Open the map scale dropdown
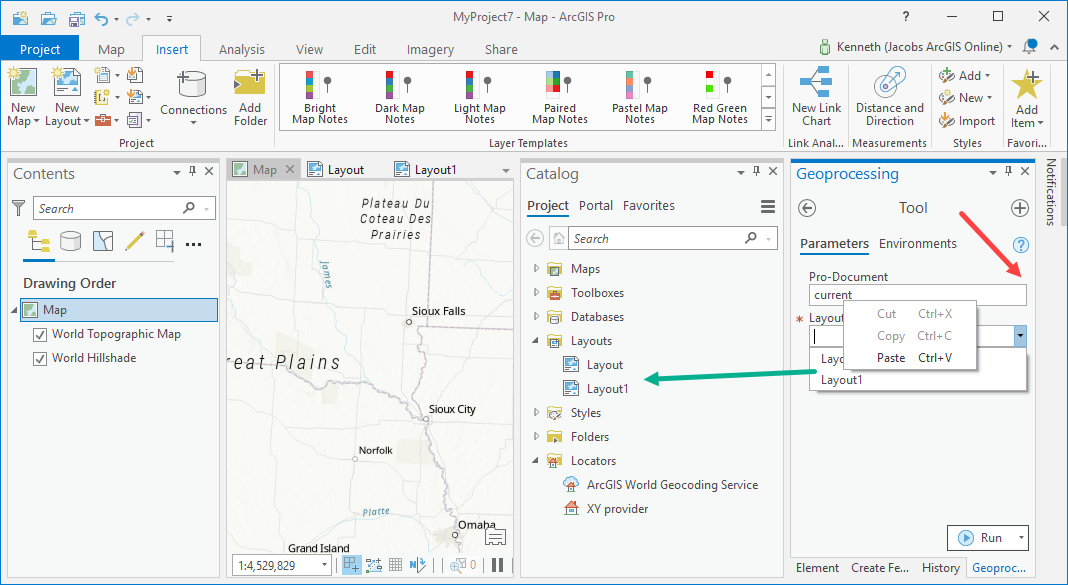This screenshot has height=585, width=1068. tap(325, 564)
